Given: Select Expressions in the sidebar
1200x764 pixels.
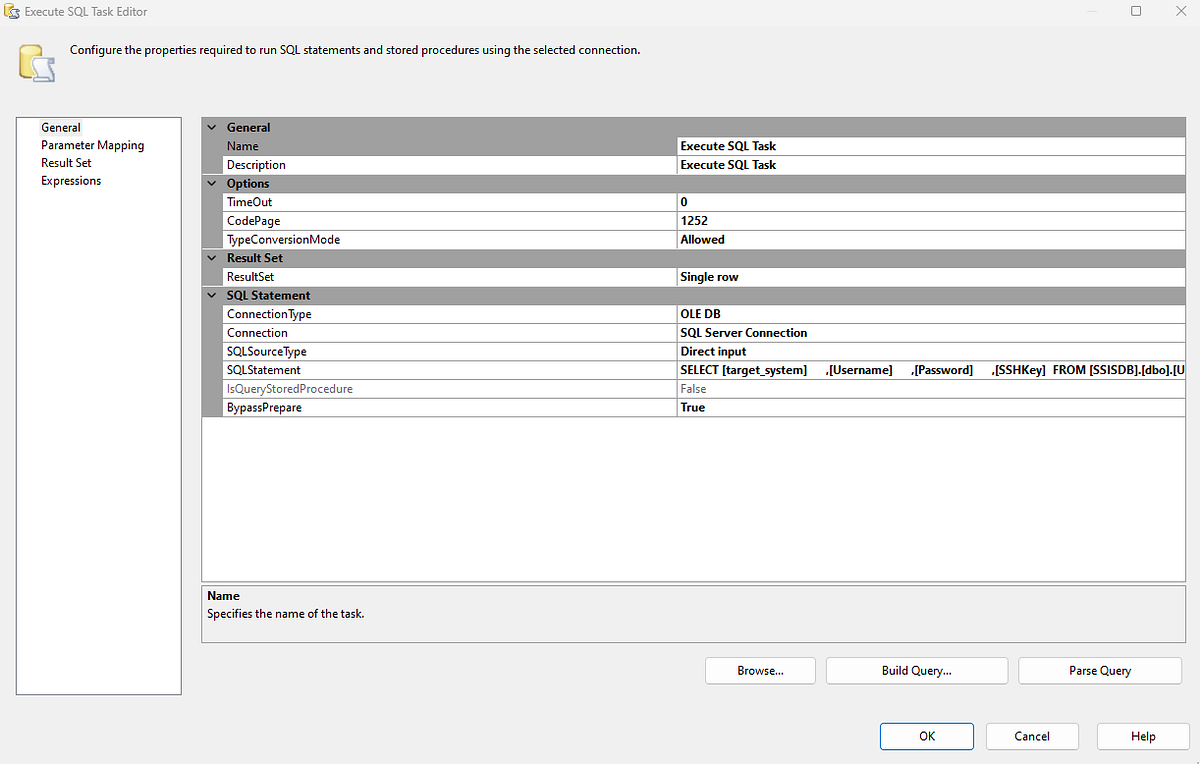Looking at the screenshot, I should pos(70,180).
